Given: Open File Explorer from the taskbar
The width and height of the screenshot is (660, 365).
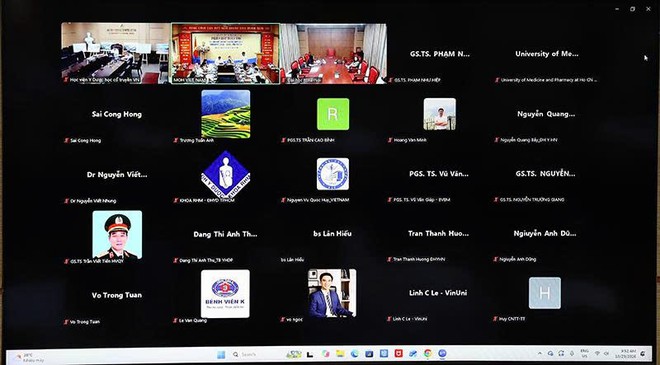Looking at the screenshot, I should click(340, 354).
